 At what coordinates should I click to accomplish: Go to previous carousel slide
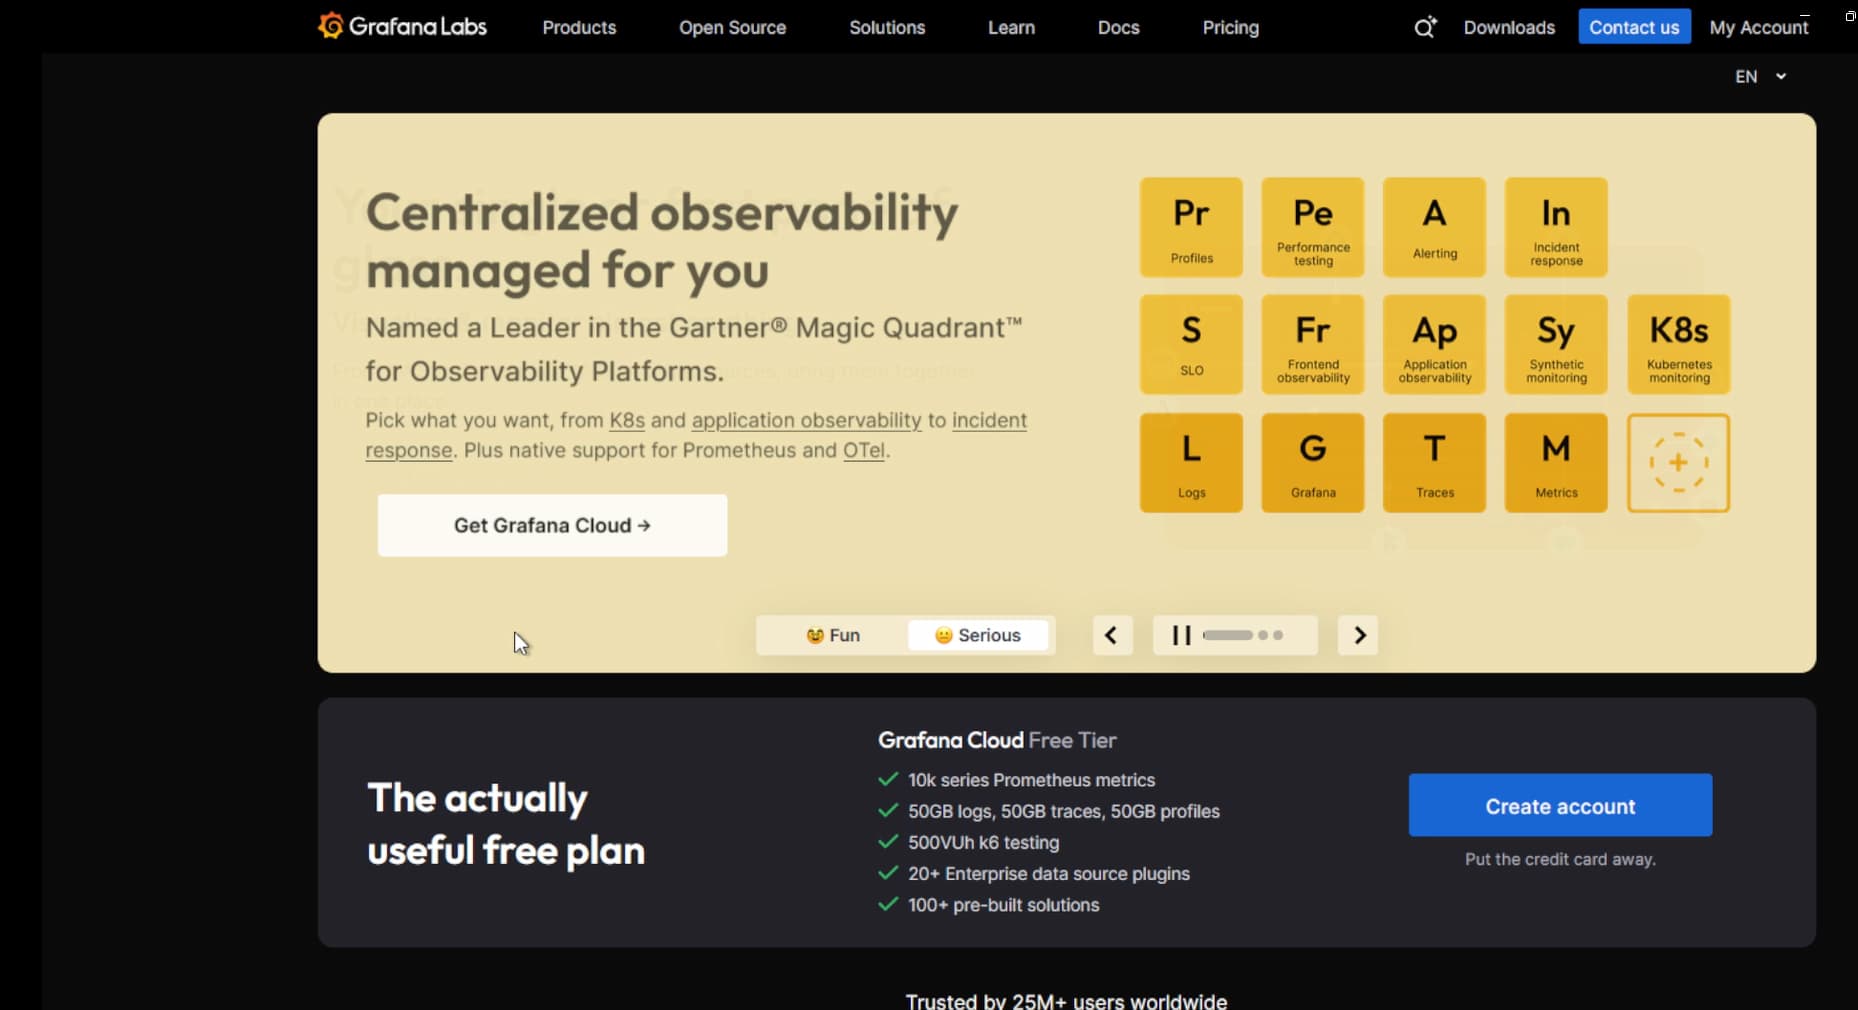pyautogui.click(x=1111, y=635)
